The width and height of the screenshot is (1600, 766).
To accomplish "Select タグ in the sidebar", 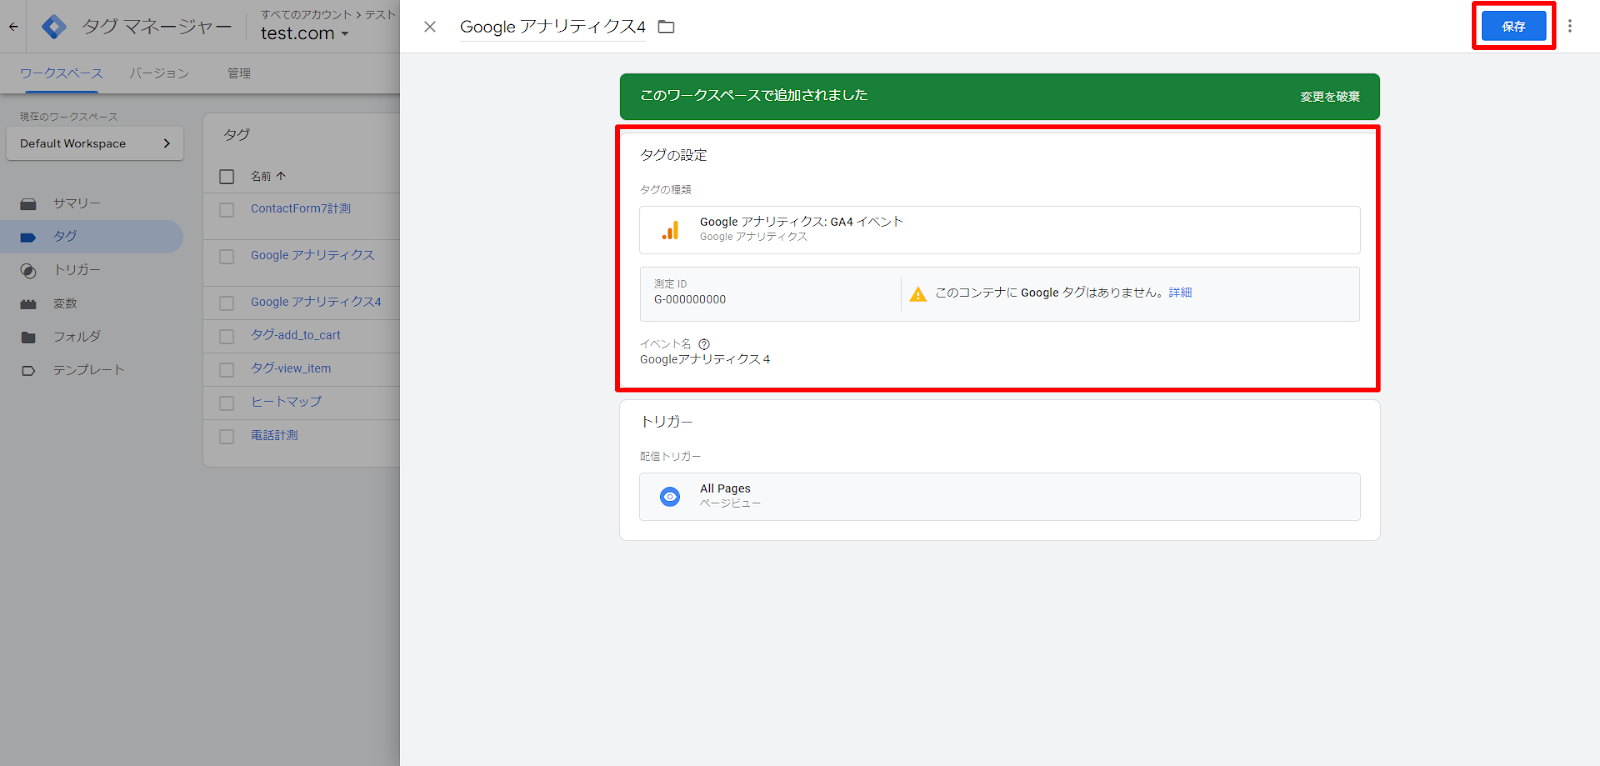I will (91, 237).
